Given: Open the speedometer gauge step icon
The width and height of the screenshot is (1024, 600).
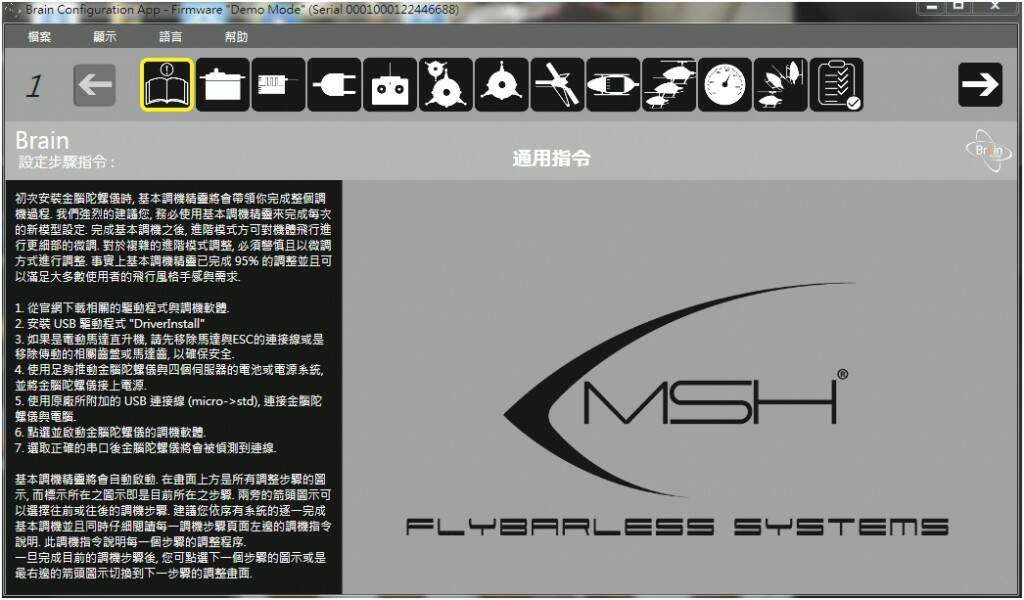Looking at the screenshot, I should (x=725, y=85).
